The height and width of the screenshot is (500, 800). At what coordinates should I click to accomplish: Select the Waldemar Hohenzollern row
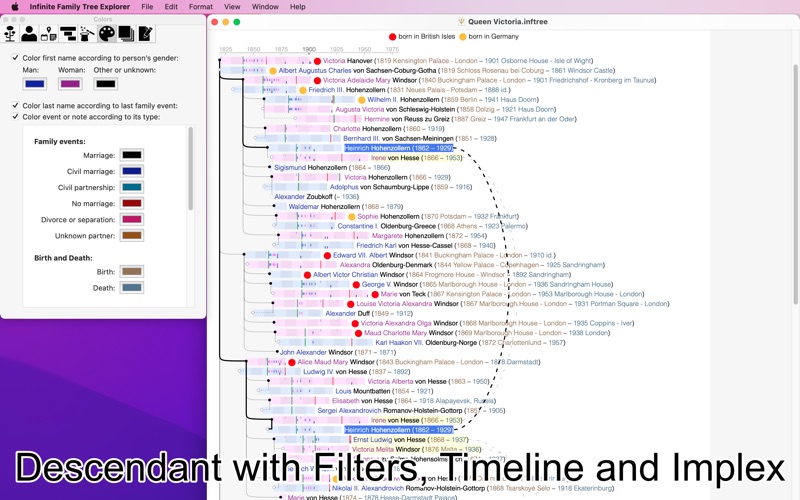(345, 207)
